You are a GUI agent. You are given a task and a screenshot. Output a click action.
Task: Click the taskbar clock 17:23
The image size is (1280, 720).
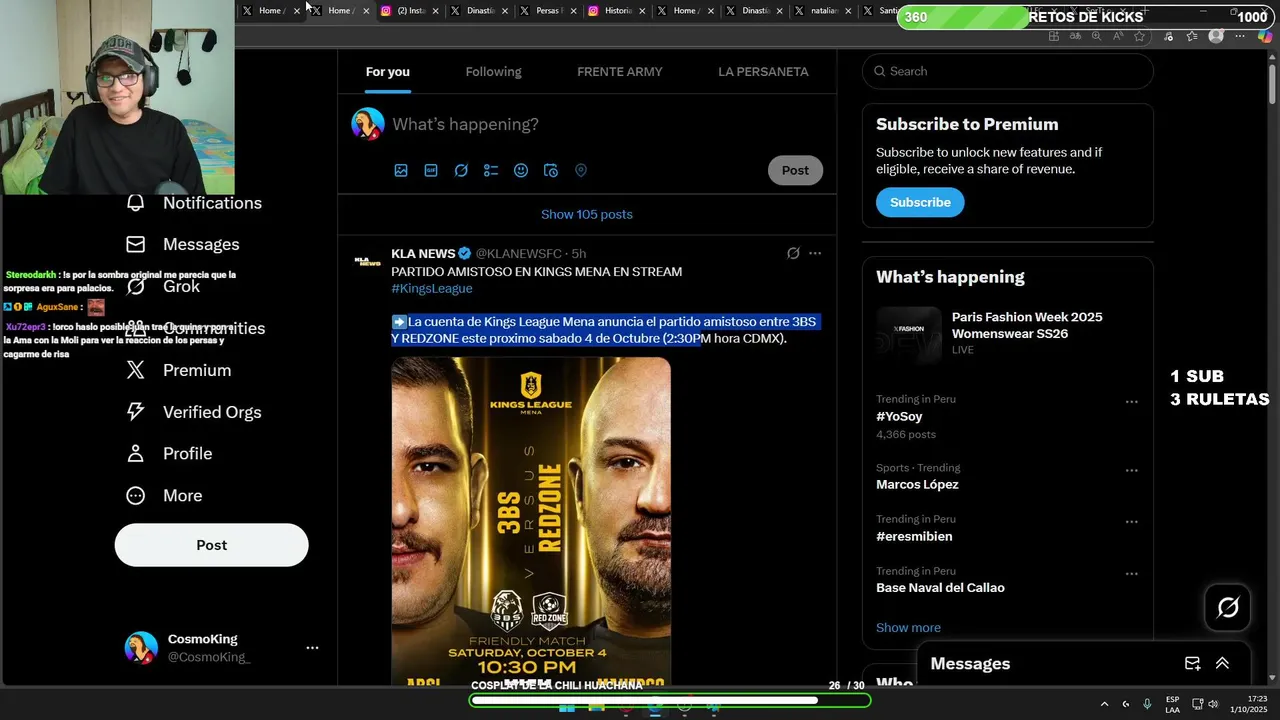tap(1249, 704)
